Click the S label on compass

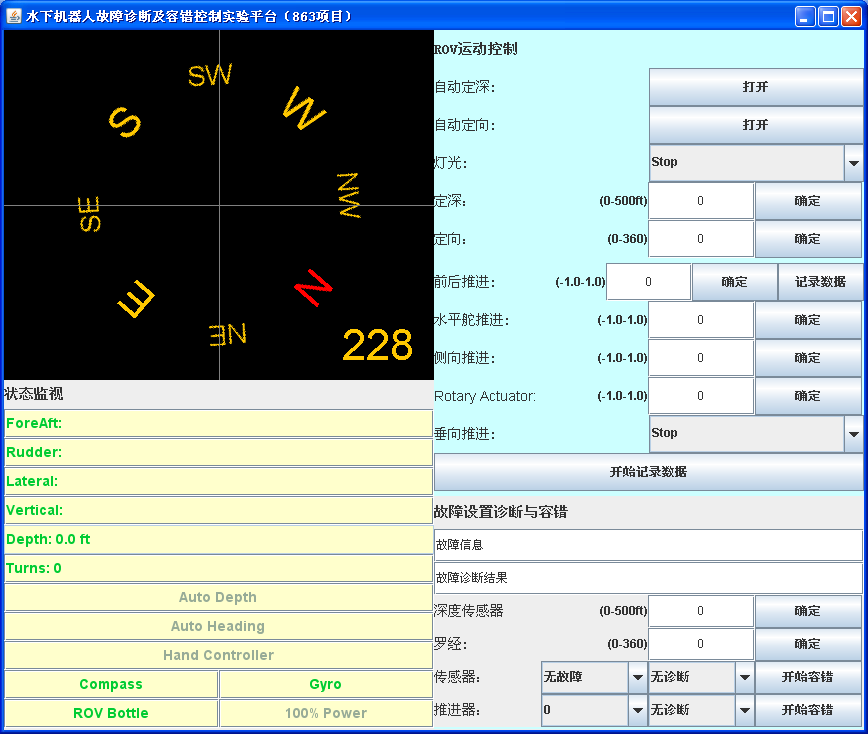click(x=125, y=122)
